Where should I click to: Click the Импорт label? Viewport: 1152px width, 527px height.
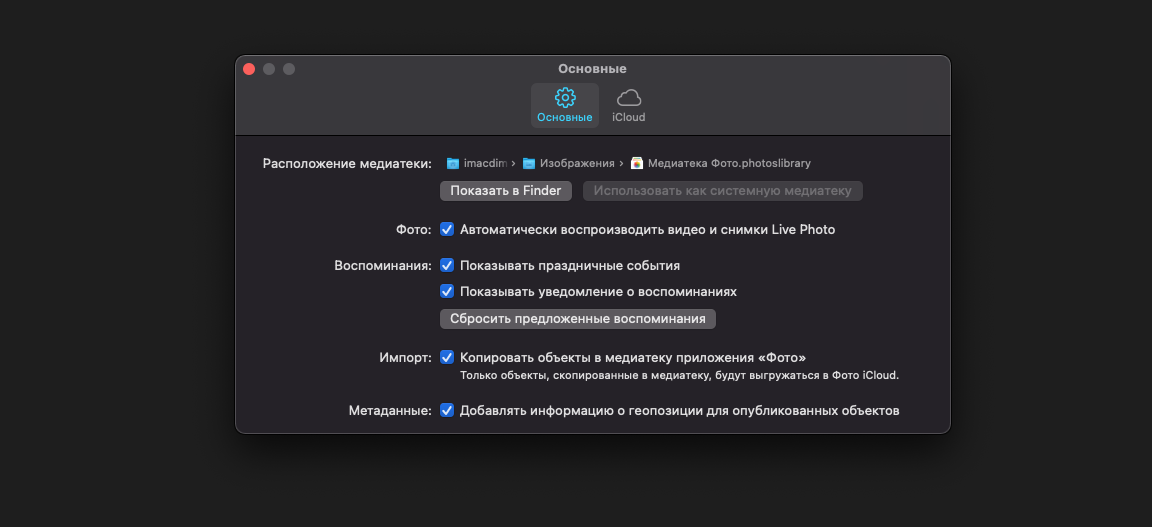click(x=406, y=357)
